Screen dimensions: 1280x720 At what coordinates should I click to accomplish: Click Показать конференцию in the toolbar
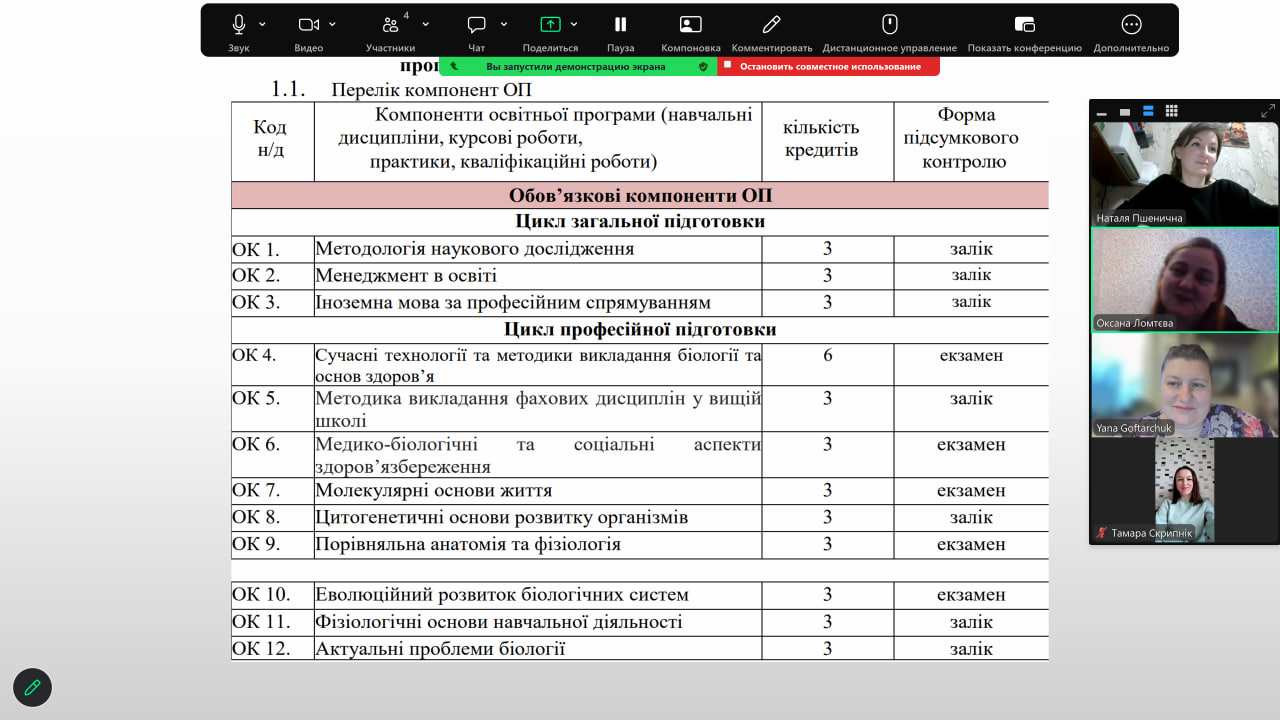point(1024,25)
